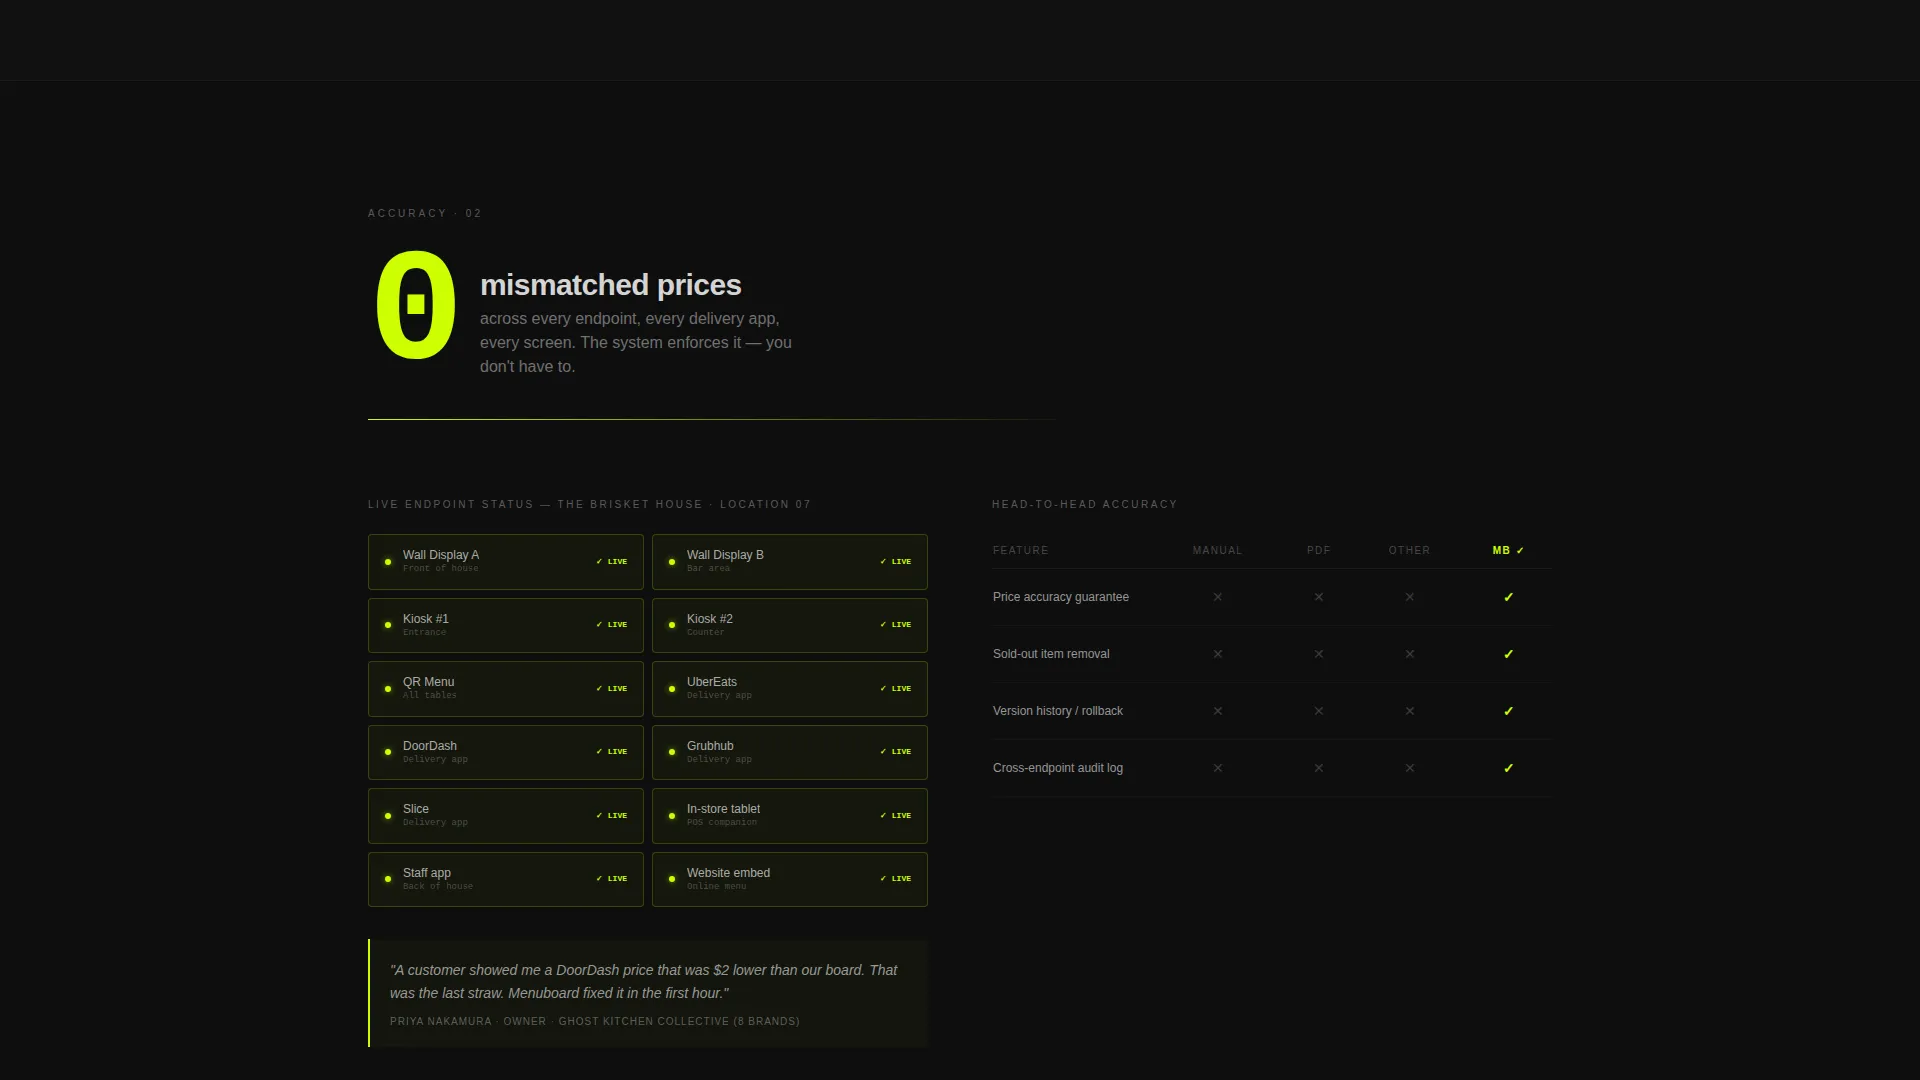Click the status dot beside Website embed
The width and height of the screenshot is (1920, 1080).
672,879
